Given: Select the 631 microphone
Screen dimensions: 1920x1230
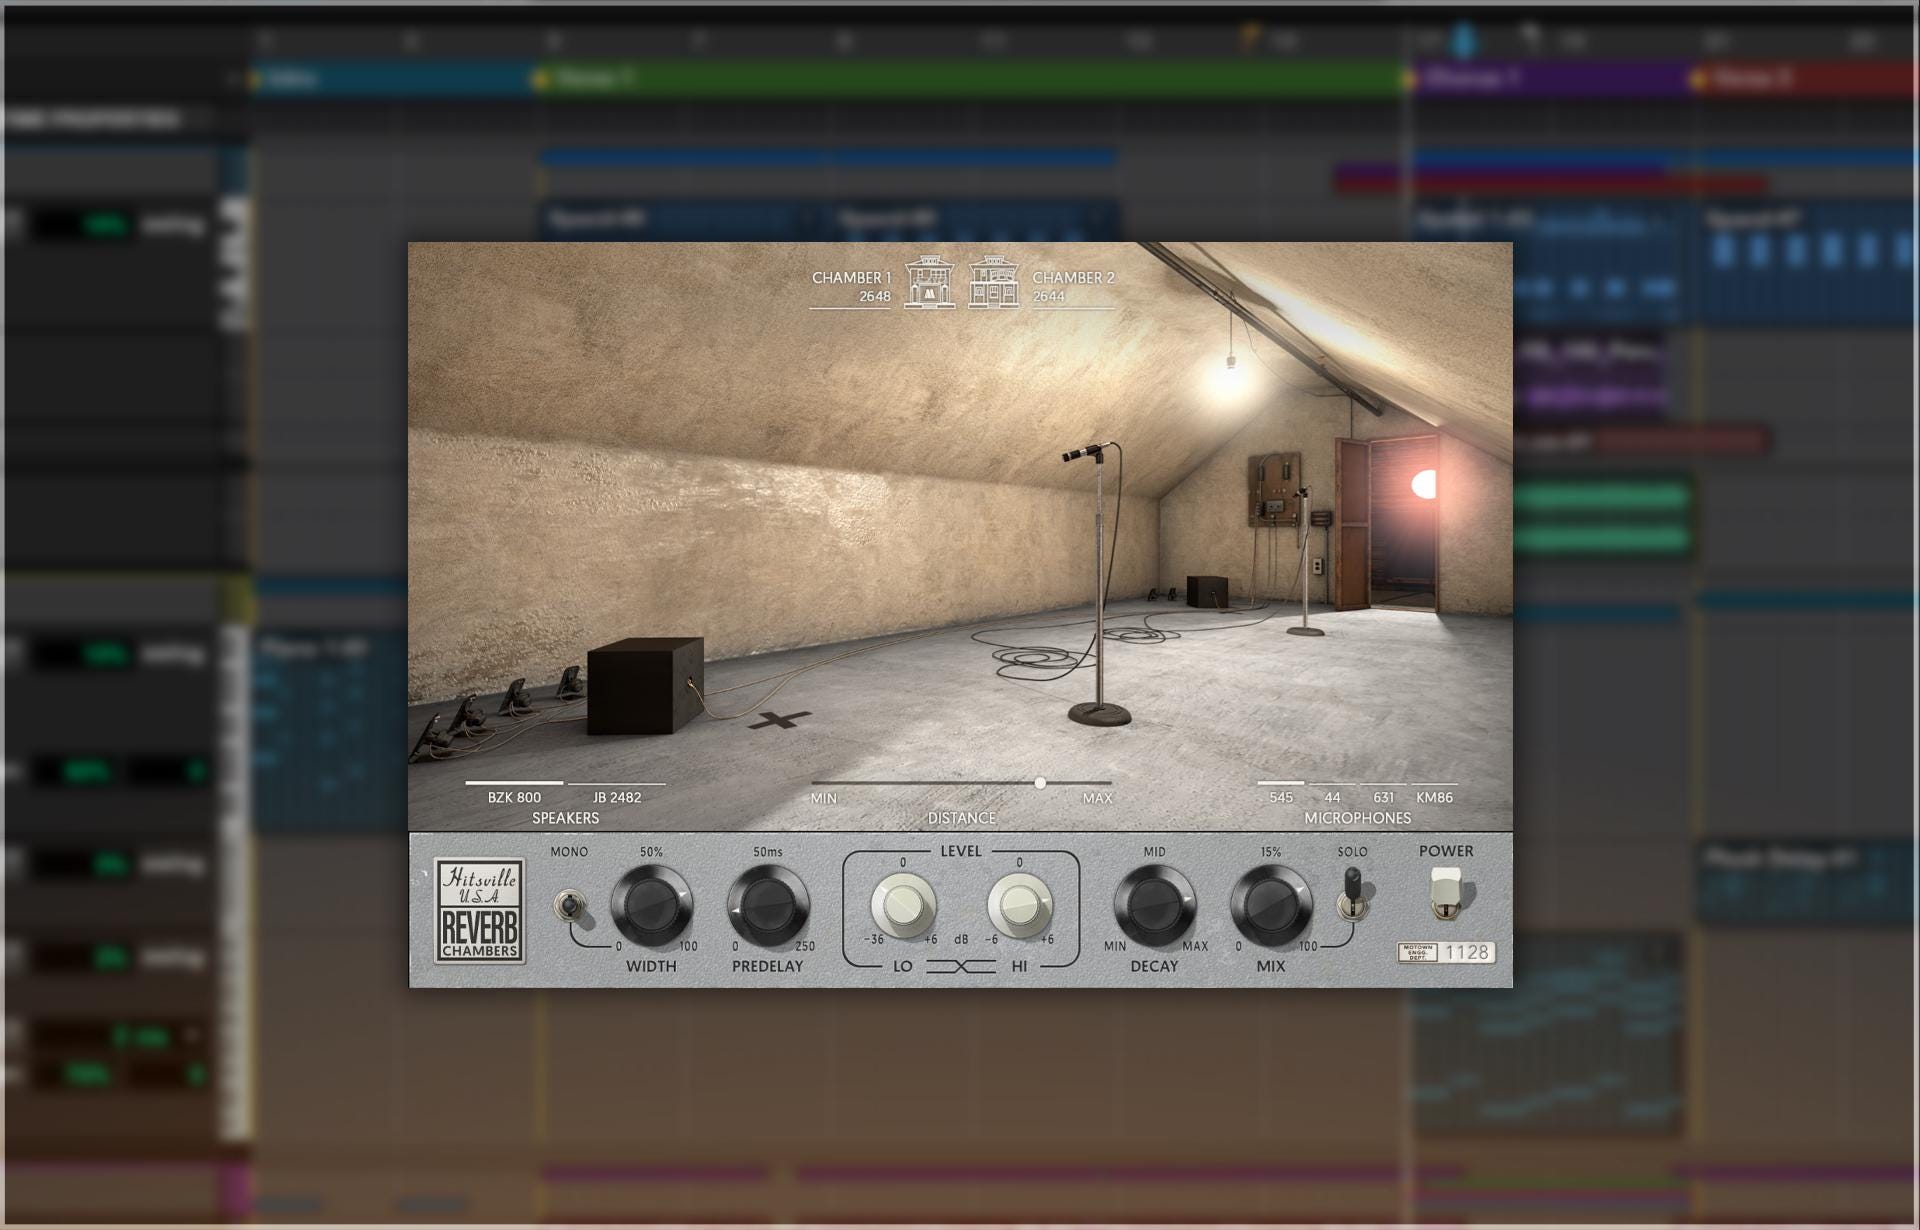Looking at the screenshot, I should [1383, 797].
